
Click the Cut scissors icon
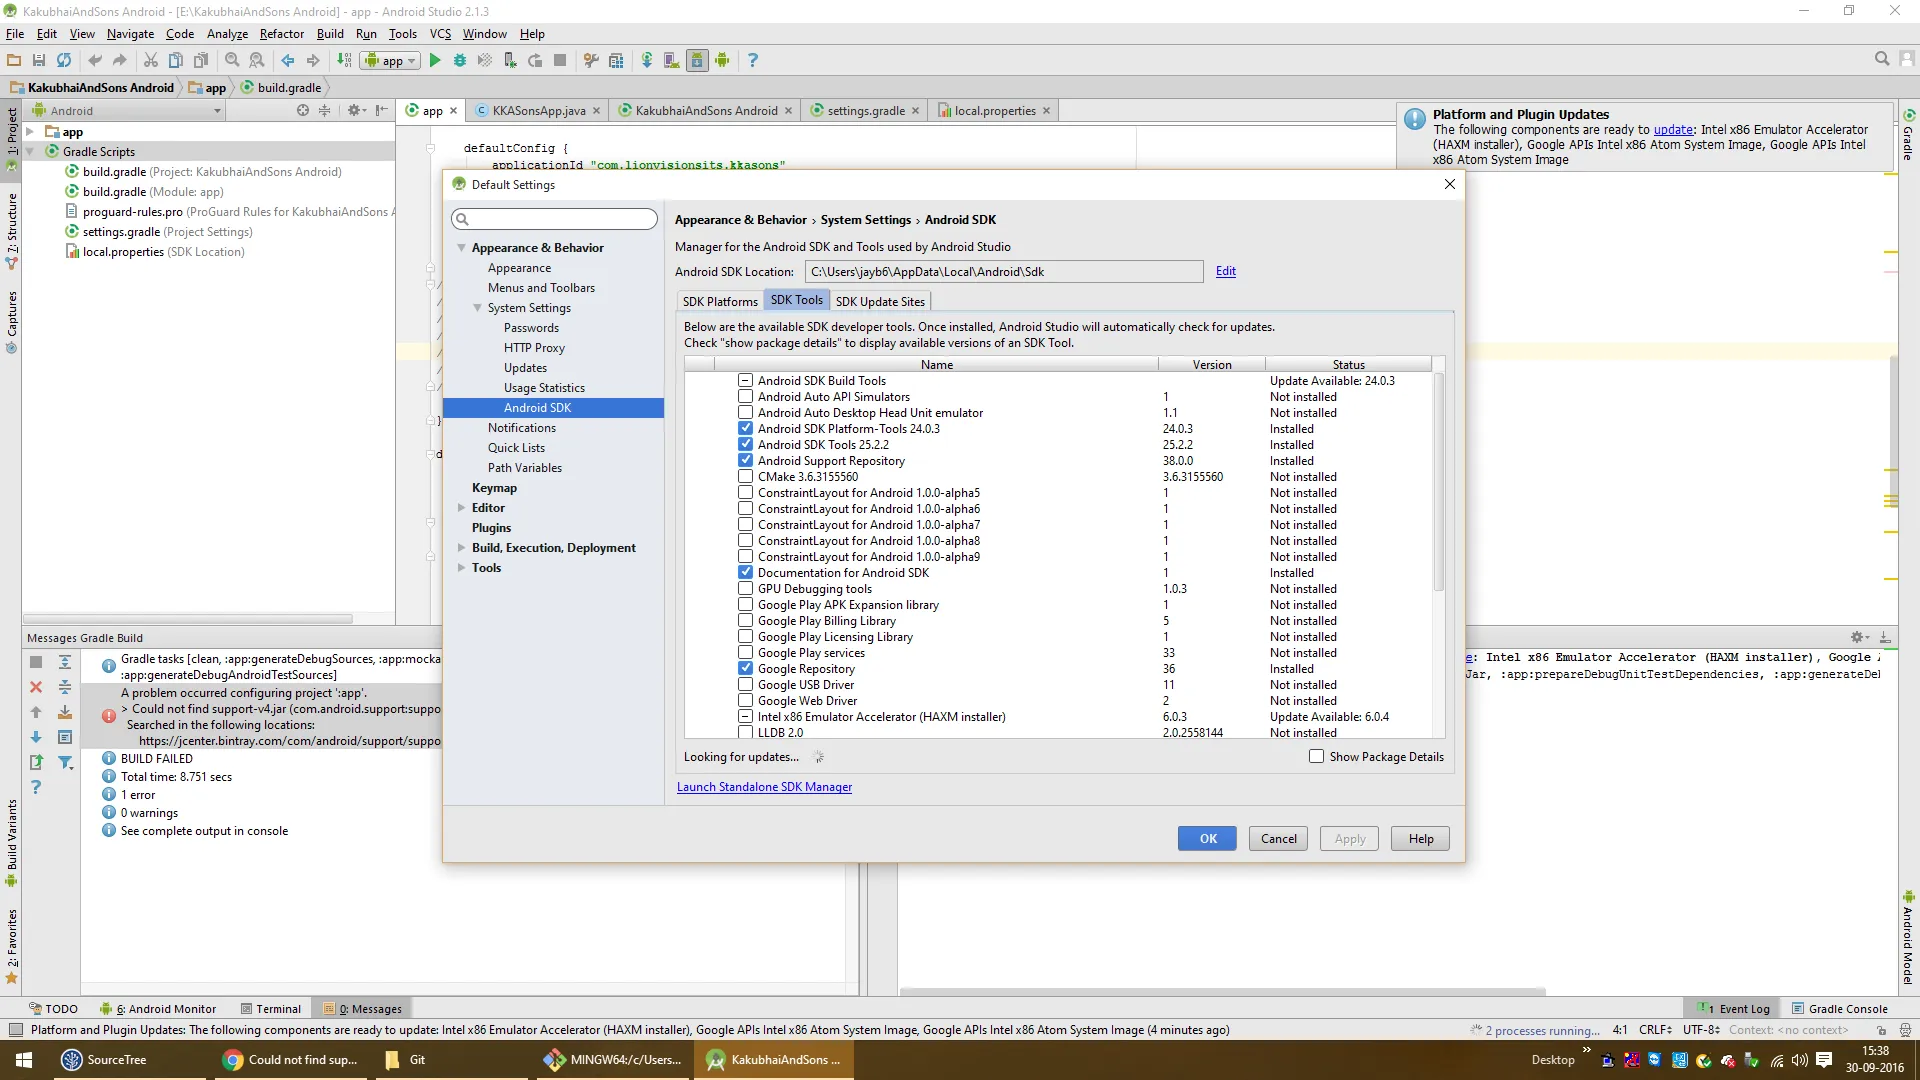151,61
